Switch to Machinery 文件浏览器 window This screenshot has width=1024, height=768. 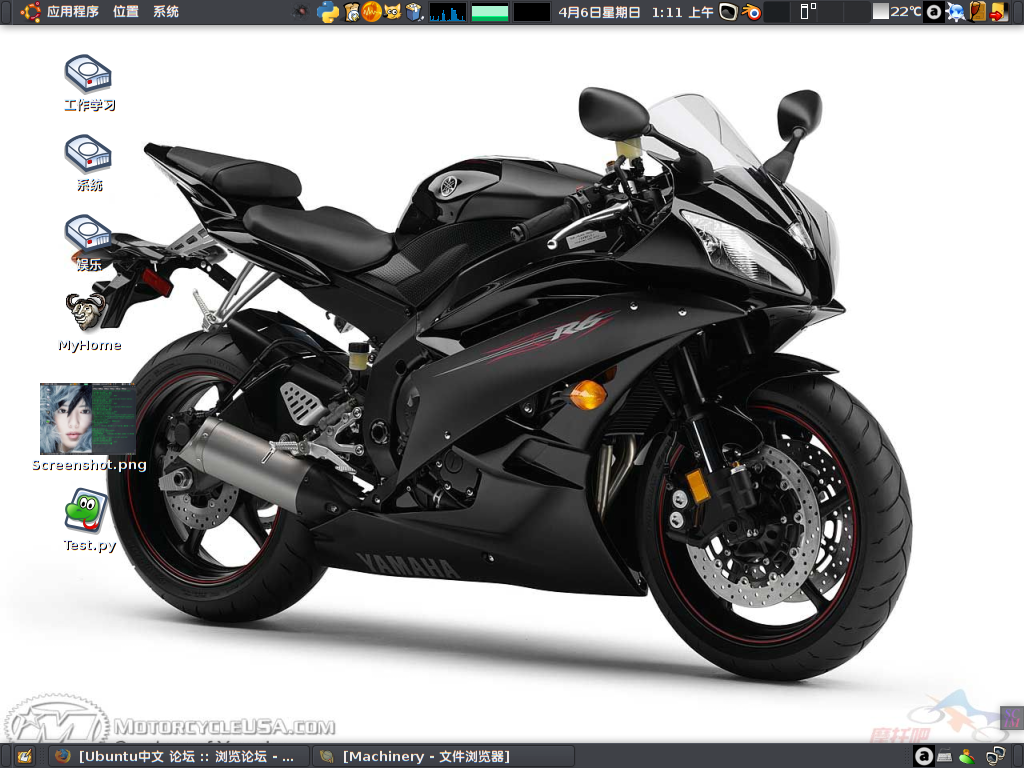pyautogui.click(x=443, y=756)
